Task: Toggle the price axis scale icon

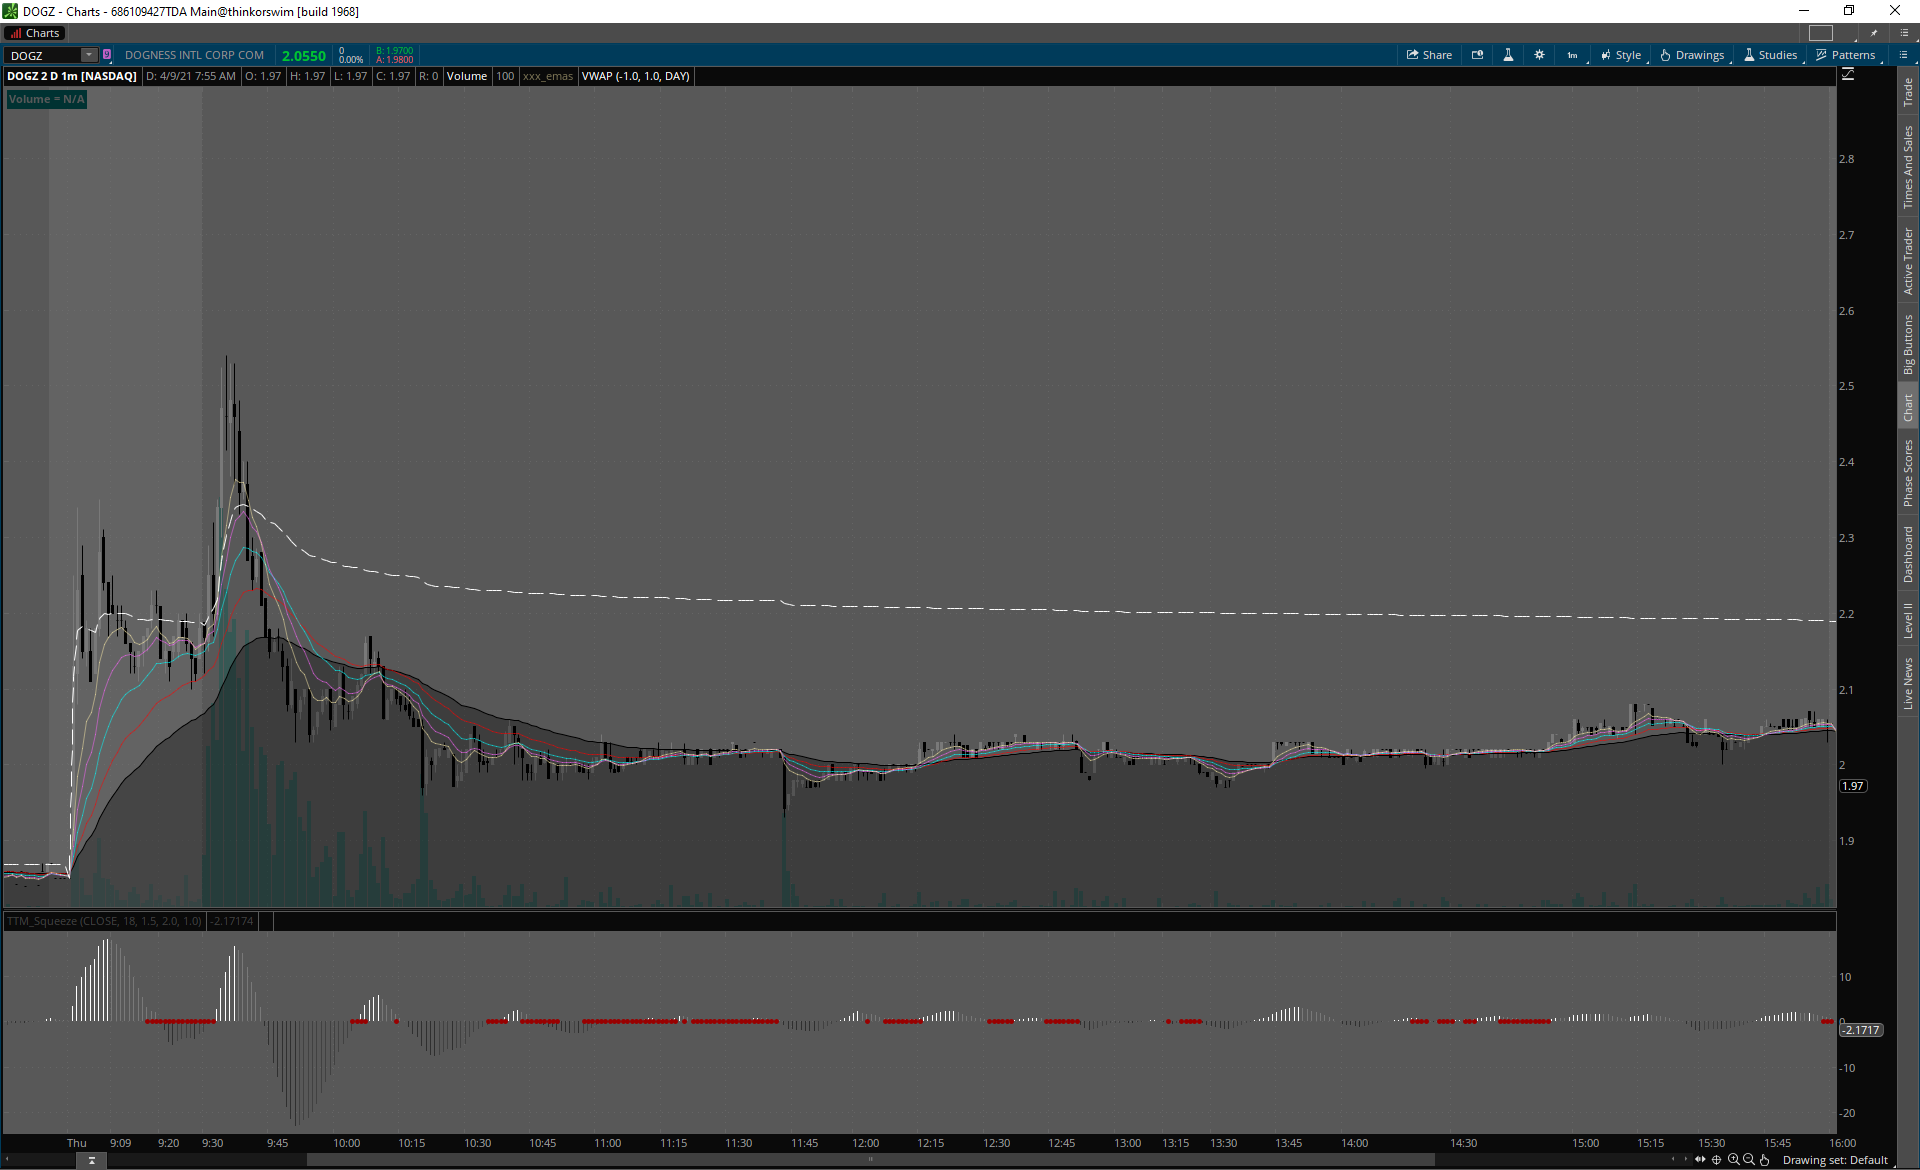Action: tap(1848, 75)
